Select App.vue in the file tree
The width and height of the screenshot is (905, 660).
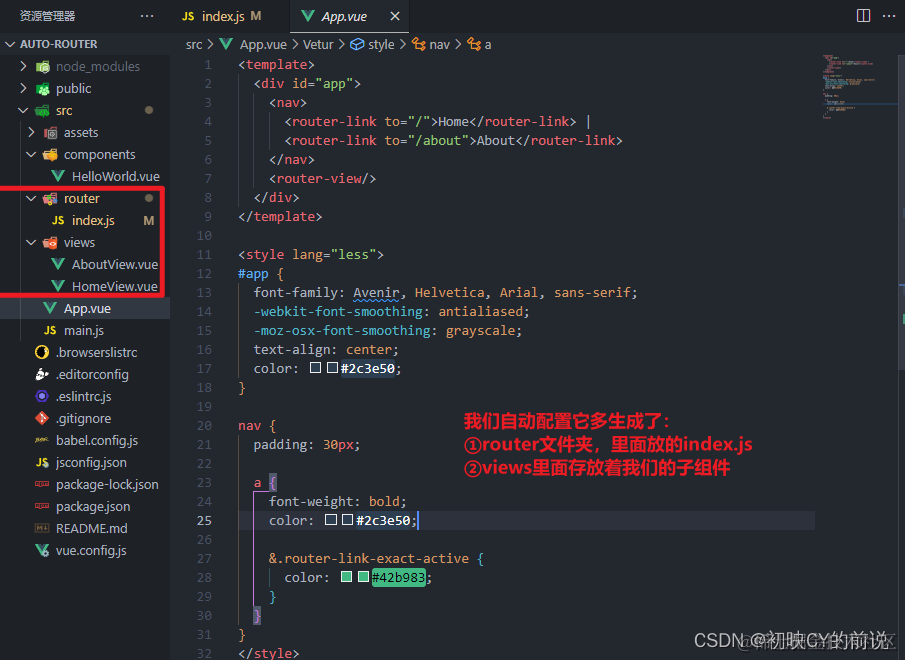click(x=85, y=309)
